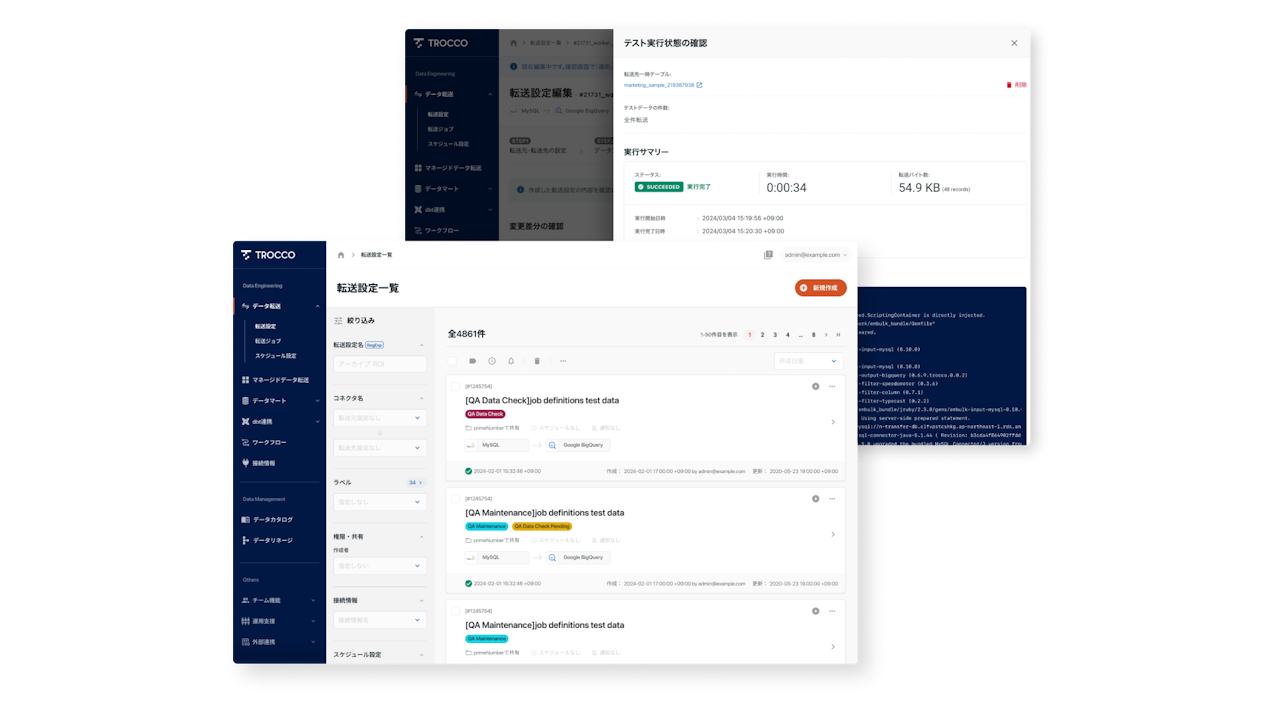Click the trash delete icon in the list toolbar
Image resolution: width=1280 pixels, height=720 pixels.
point(537,361)
